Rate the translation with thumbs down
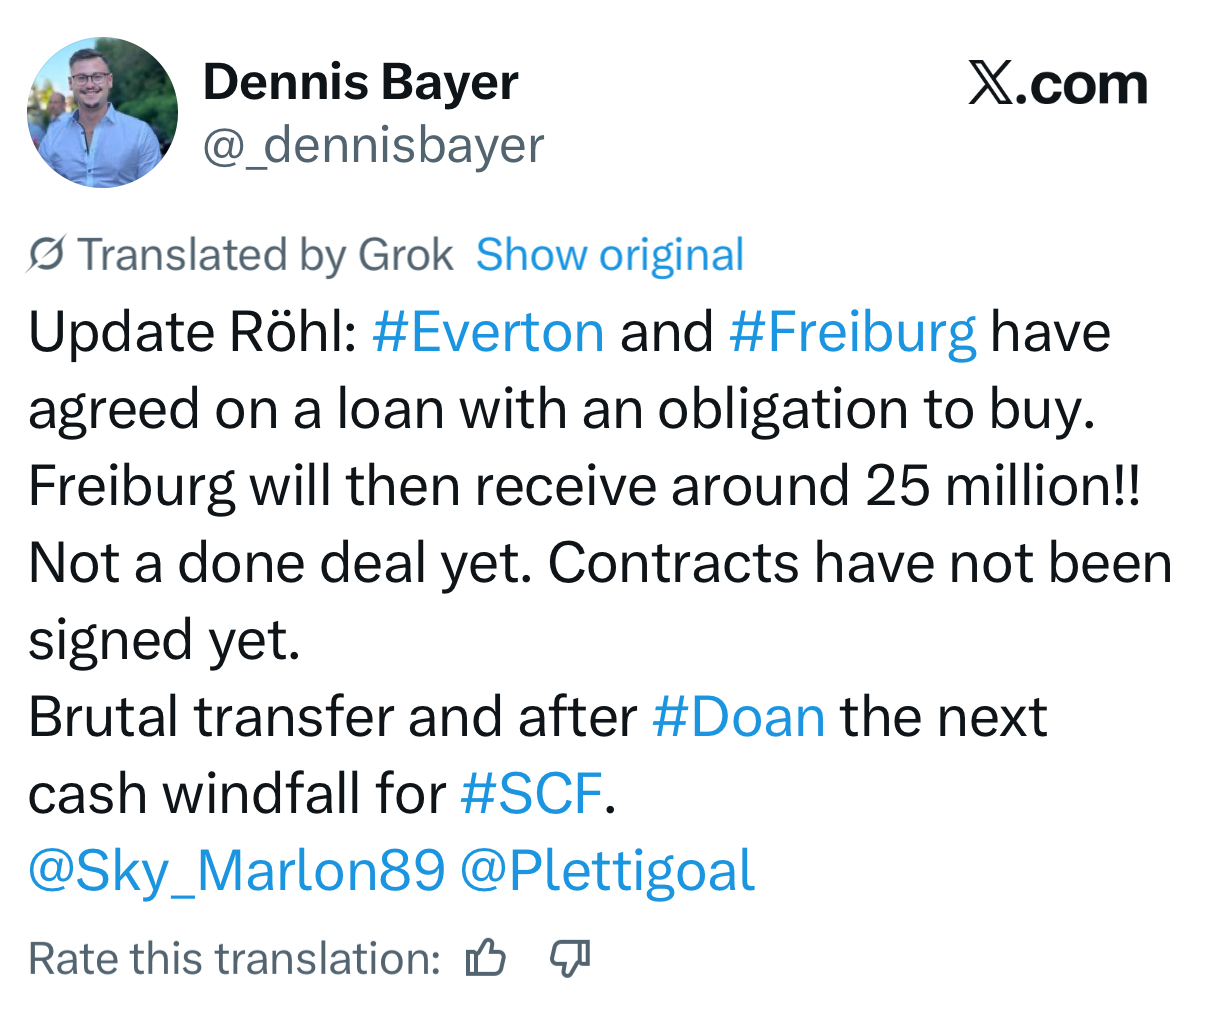The width and height of the screenshot is (1206, 1018). click(x=570, y=958)
